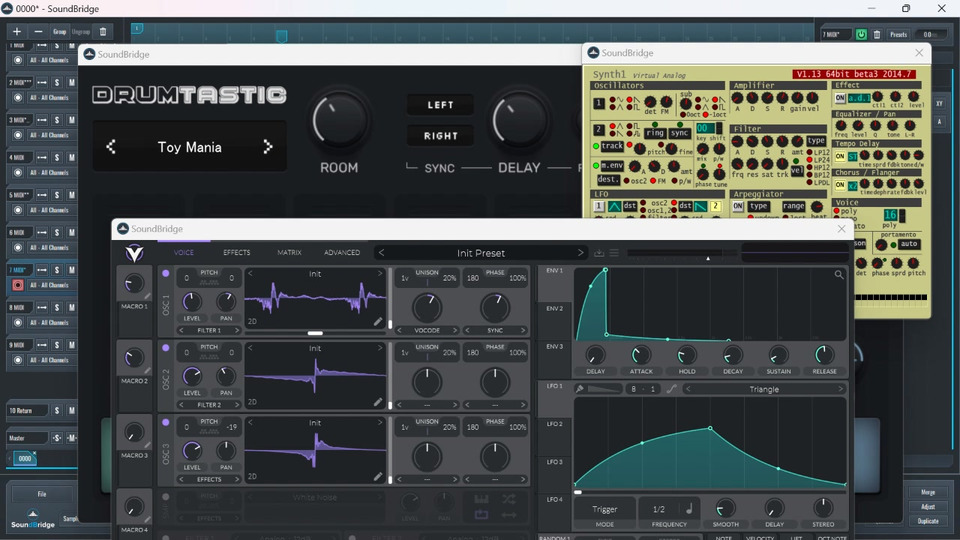The height and width of the screenshot is (540, 960).
Task: Switch to the ADVANCED tab
Action: tap(342, 253)
